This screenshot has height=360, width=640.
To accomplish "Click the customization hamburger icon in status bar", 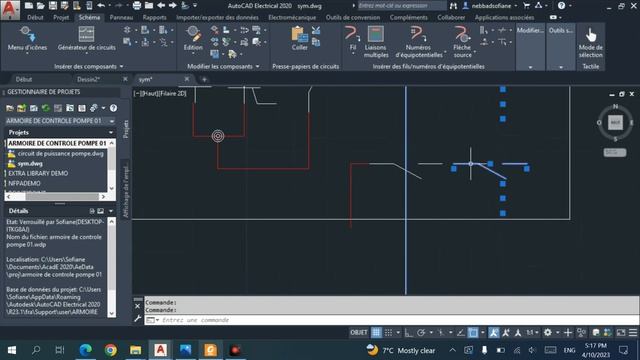I will click(x=633, y=333).
